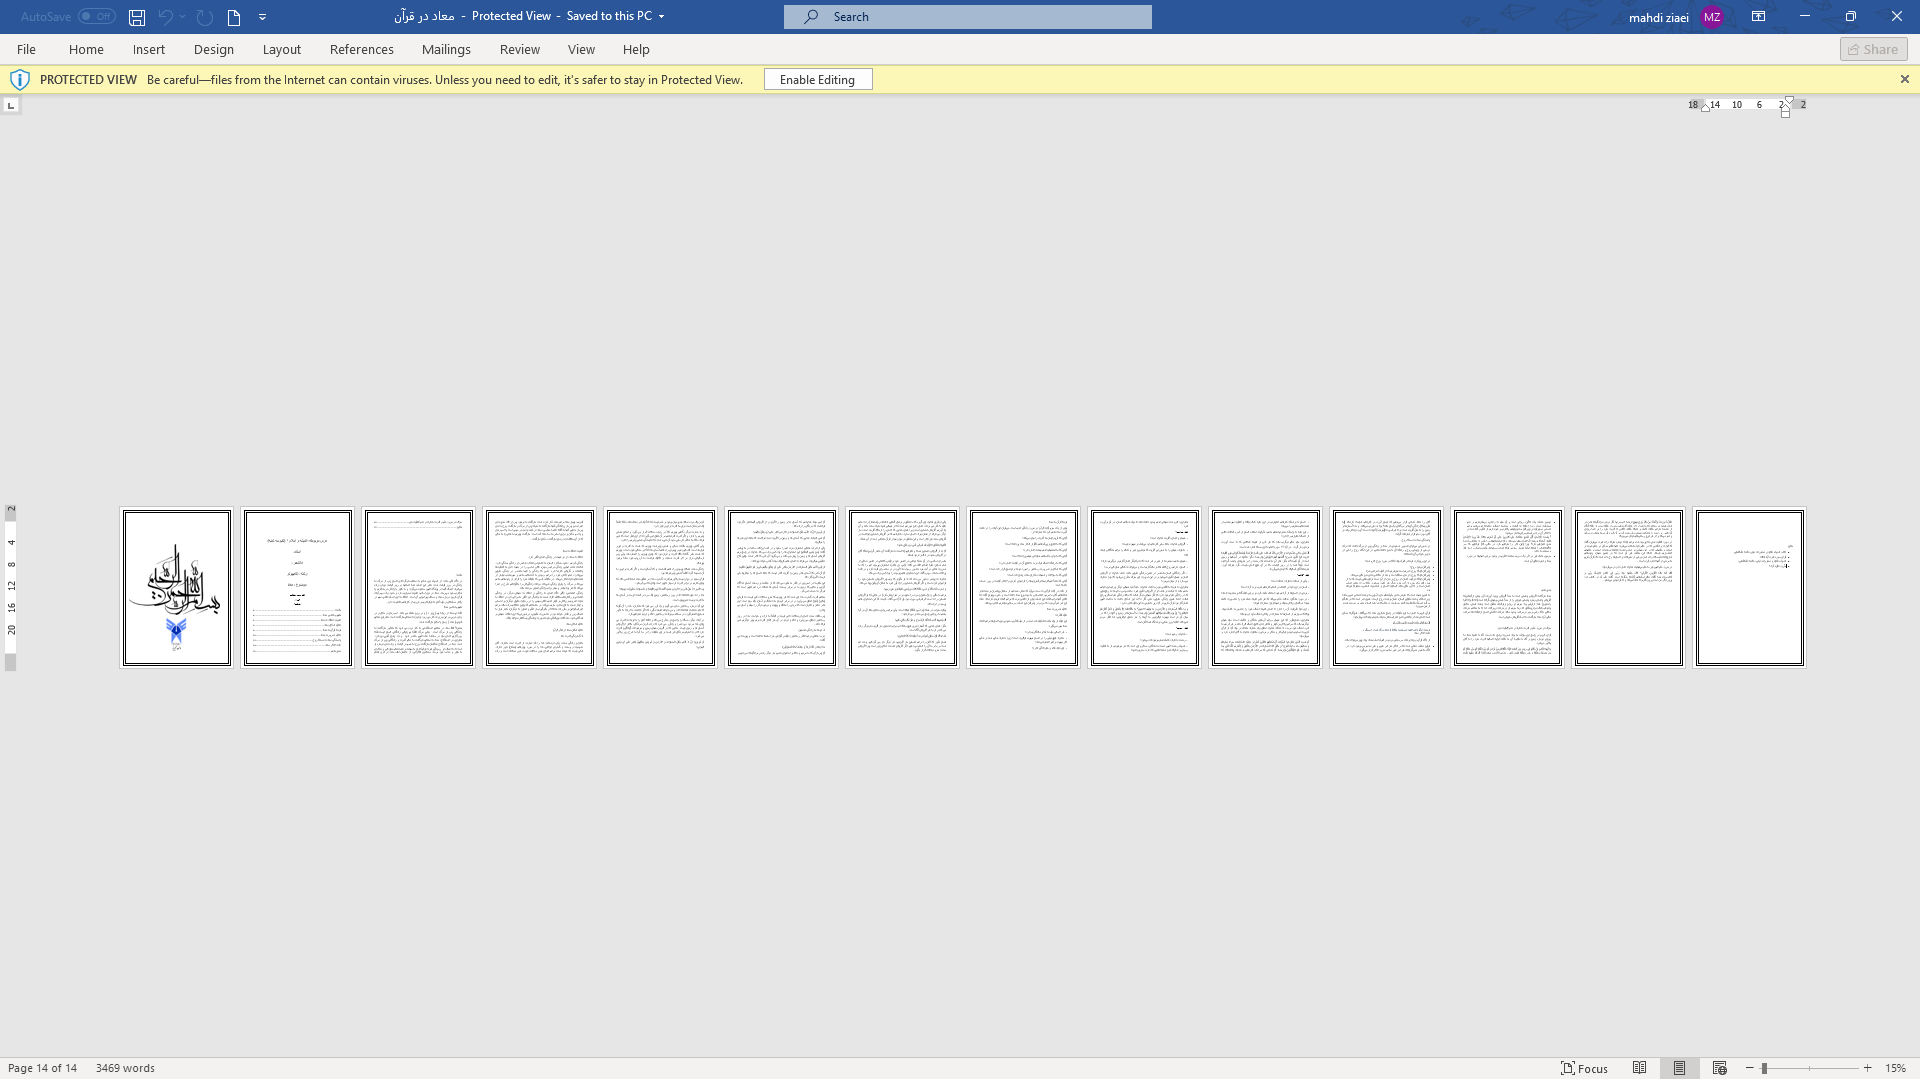Viewport: 1920px width, 1080px height.
Task: Click the Save icon in the toolbar
Action: pos(136,17)
